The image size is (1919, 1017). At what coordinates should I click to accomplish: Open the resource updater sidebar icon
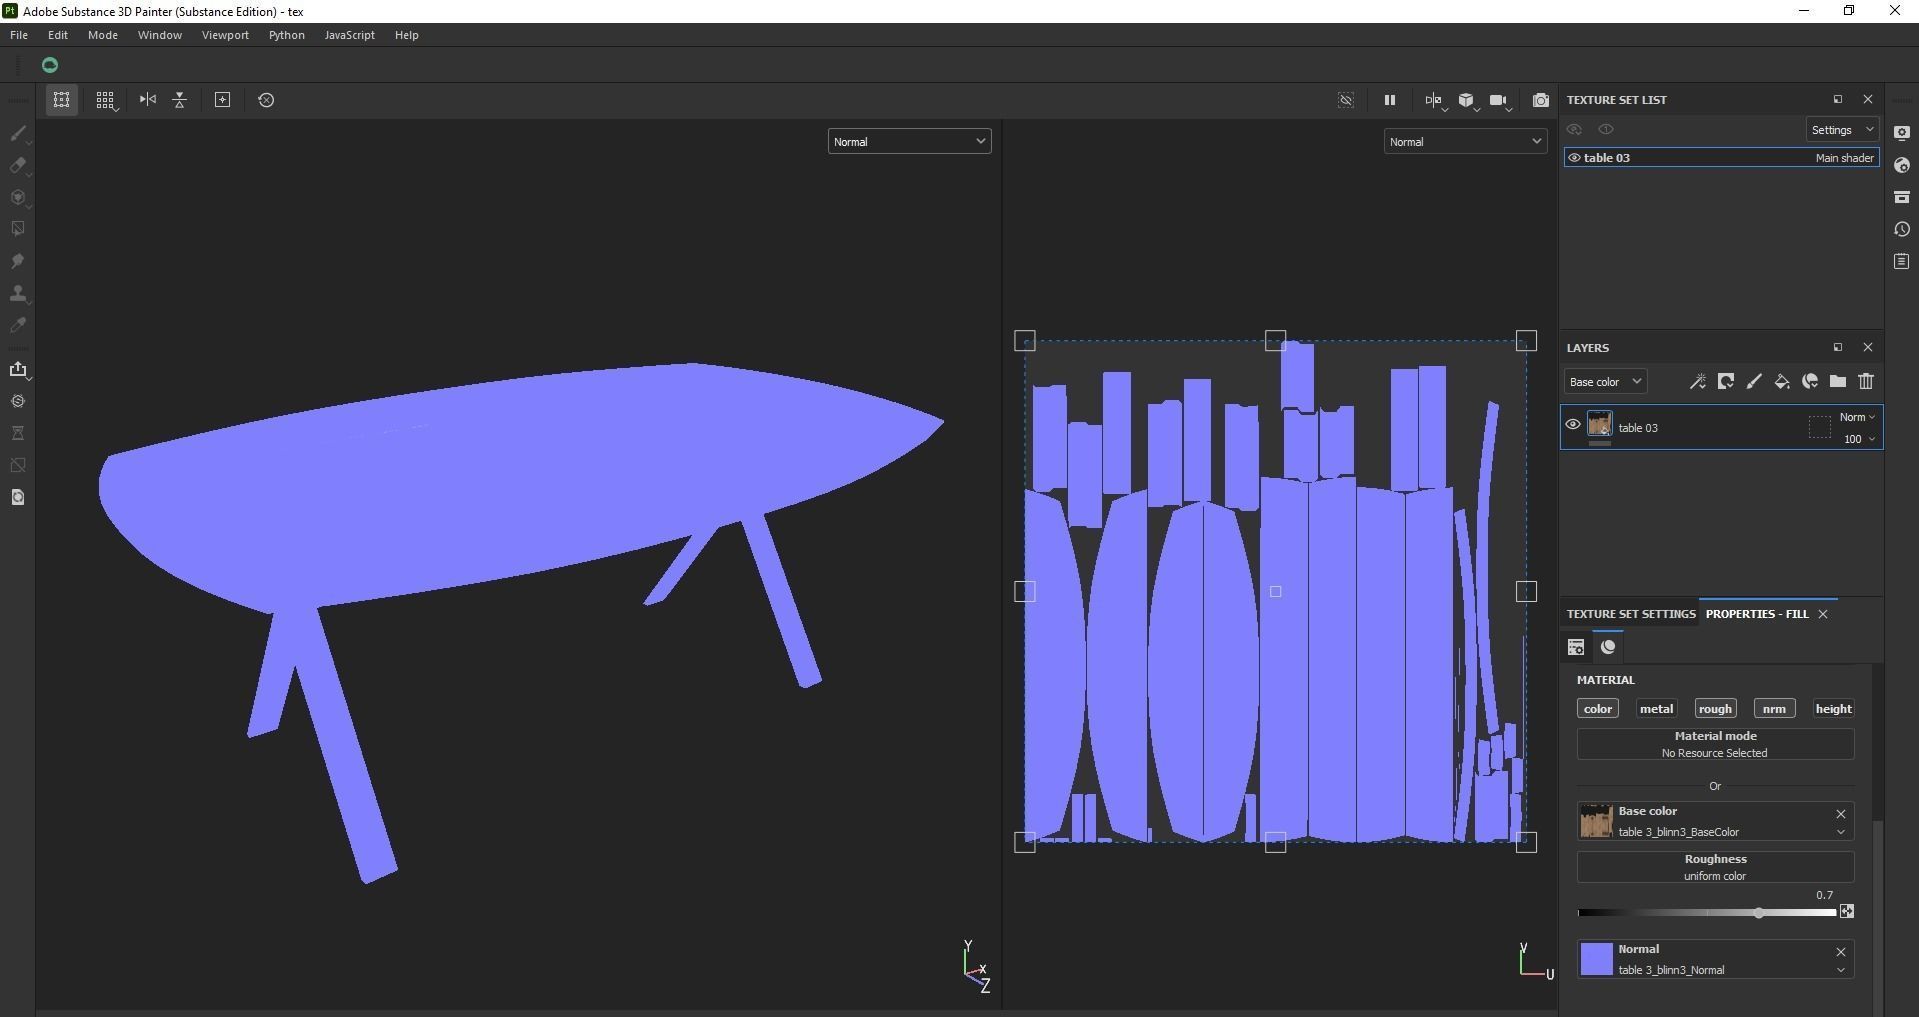18,497
